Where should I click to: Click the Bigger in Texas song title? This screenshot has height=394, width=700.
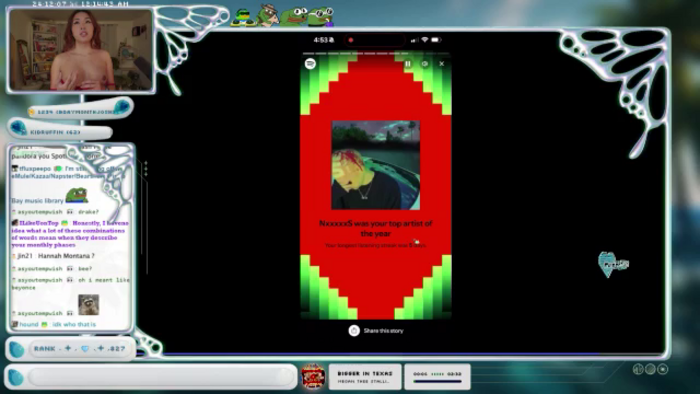365,373
